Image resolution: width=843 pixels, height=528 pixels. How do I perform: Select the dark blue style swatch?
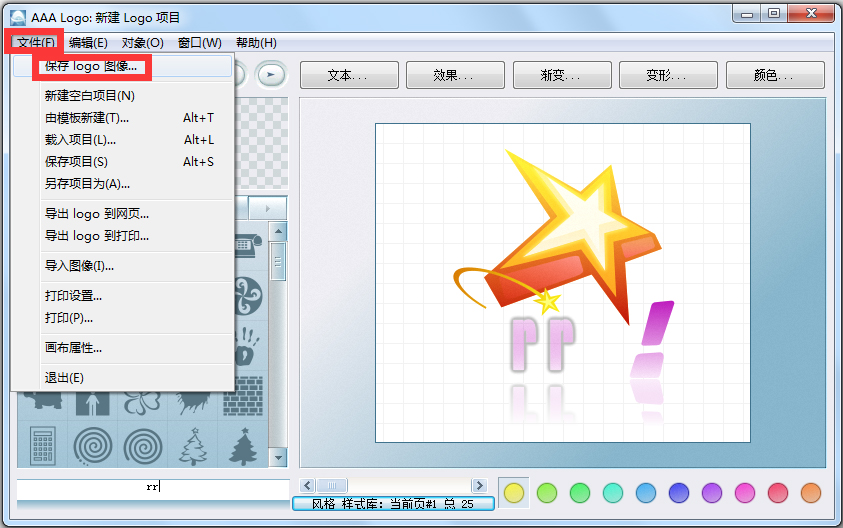[679, 492]
